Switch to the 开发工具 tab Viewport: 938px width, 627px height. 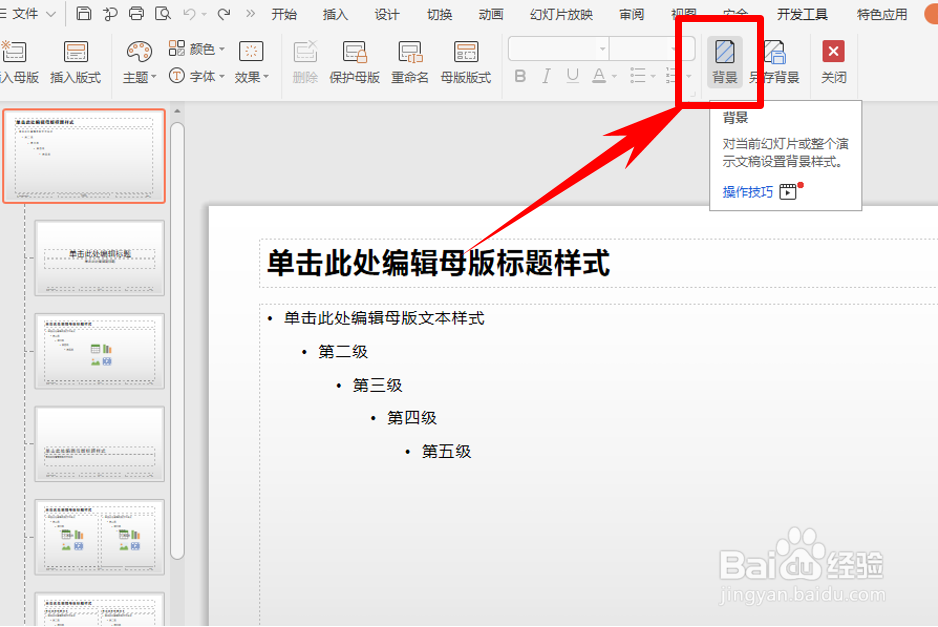click(802, 14)
